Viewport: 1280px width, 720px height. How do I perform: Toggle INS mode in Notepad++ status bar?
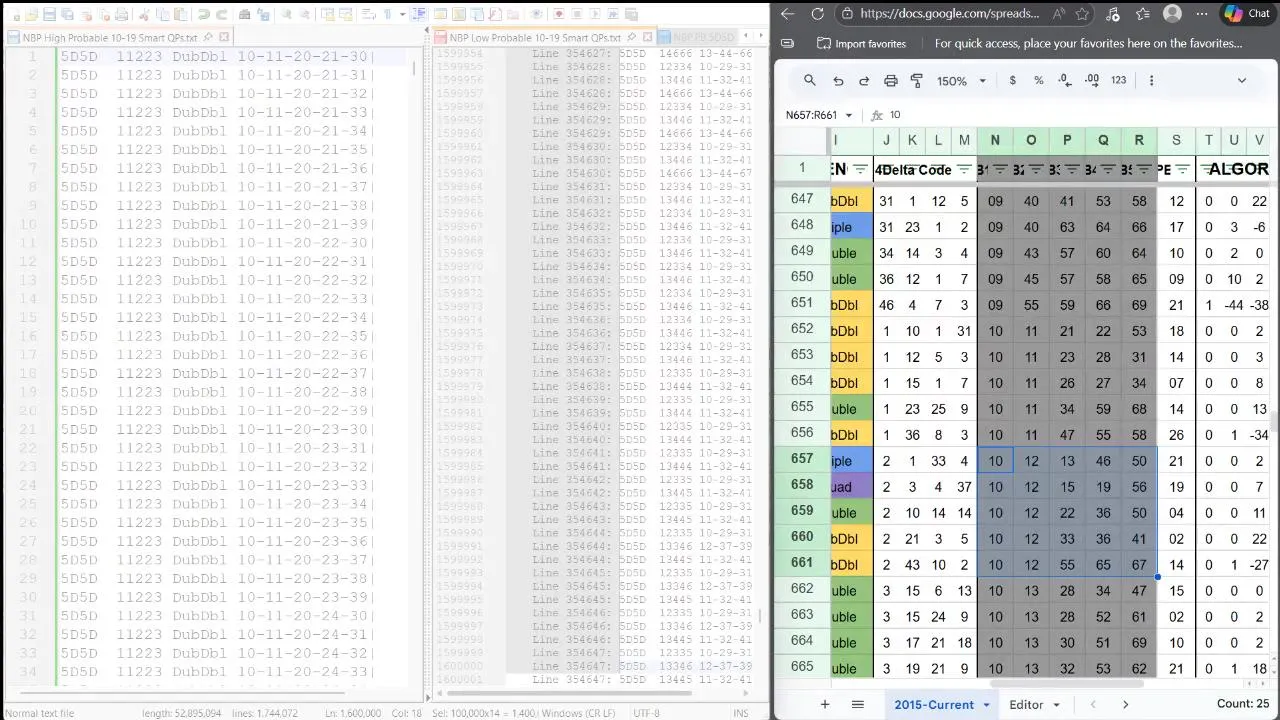click(x=740, y=713)
